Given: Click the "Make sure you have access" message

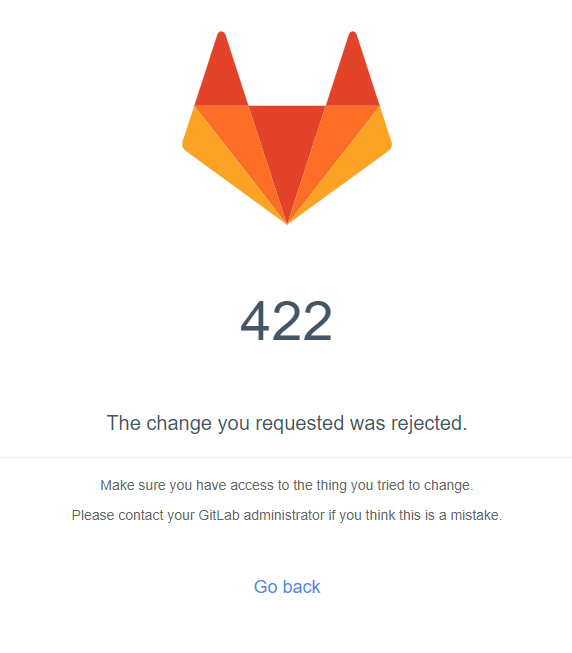Looking at the screenshot, I should click(287, 486).
